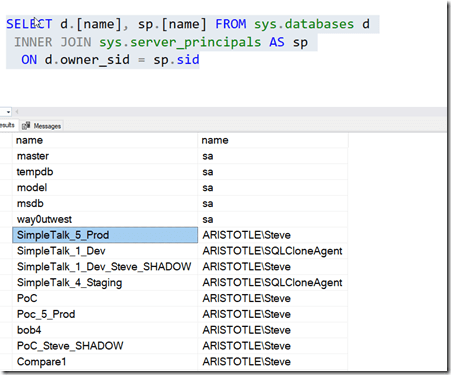Click 'sys.databases' in the query
The width and height of the screenshot is (451, 375).
click(x=304, y=24)
